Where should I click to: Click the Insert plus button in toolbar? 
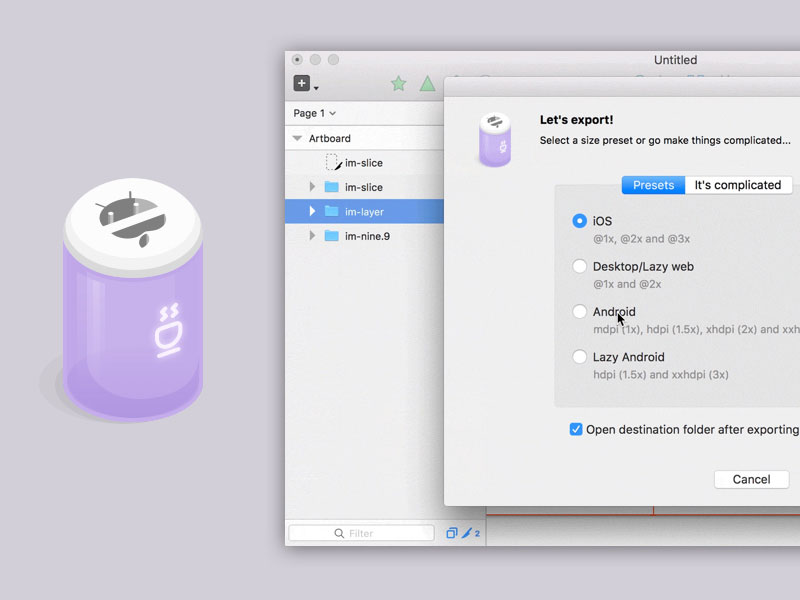(302, 83)
